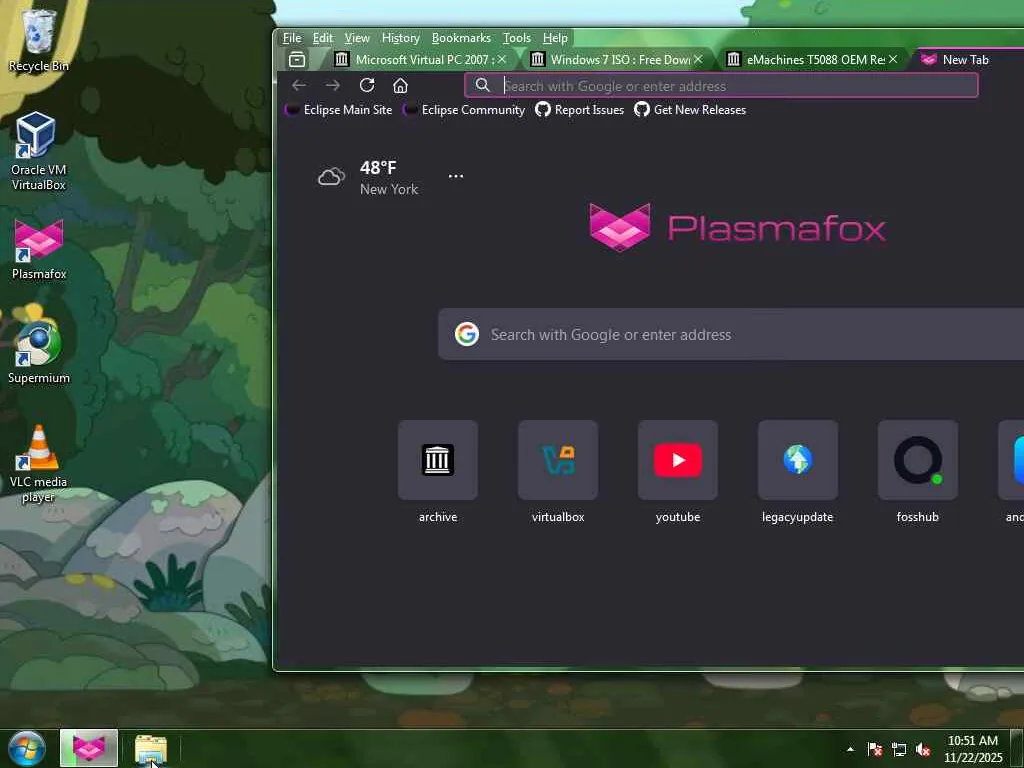Click the network tray icon
Viewport: 1024px width, 768px height.
click(899, 749)
